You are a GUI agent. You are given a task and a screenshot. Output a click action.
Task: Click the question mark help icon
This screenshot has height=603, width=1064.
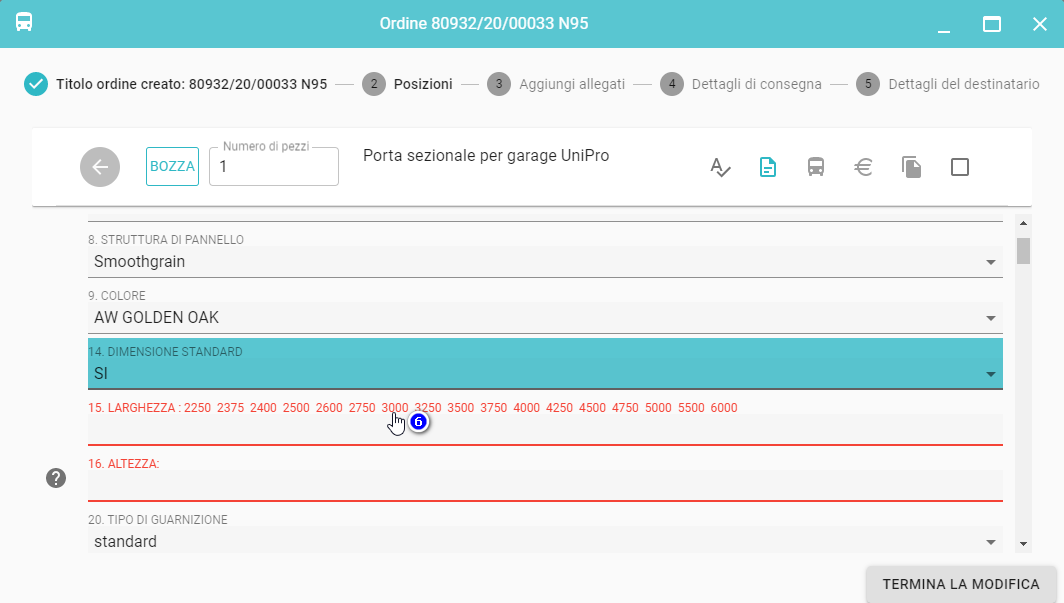tap(56, 479)
